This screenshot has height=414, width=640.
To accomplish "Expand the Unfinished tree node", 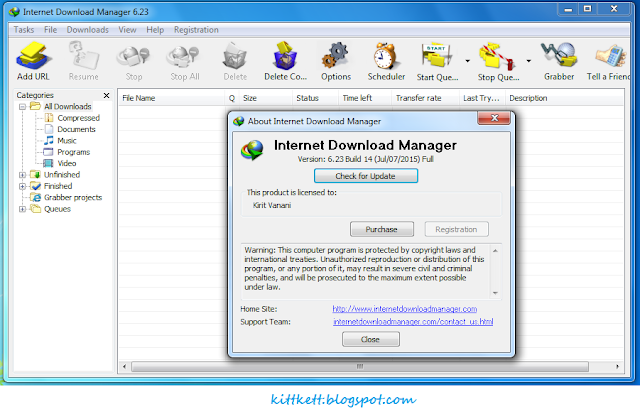I will 22,175.
